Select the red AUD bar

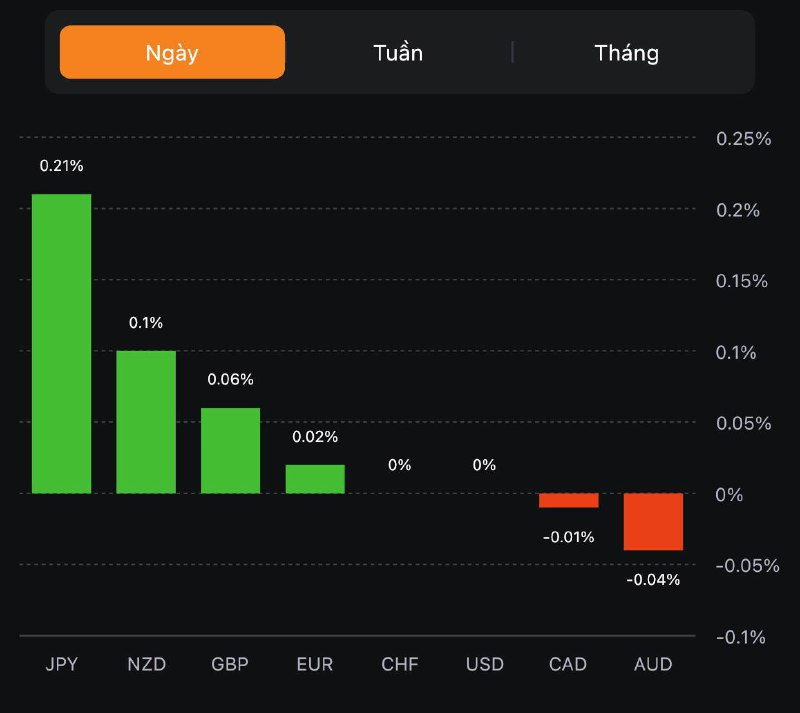pyautogui.click(x=653, y=521)
